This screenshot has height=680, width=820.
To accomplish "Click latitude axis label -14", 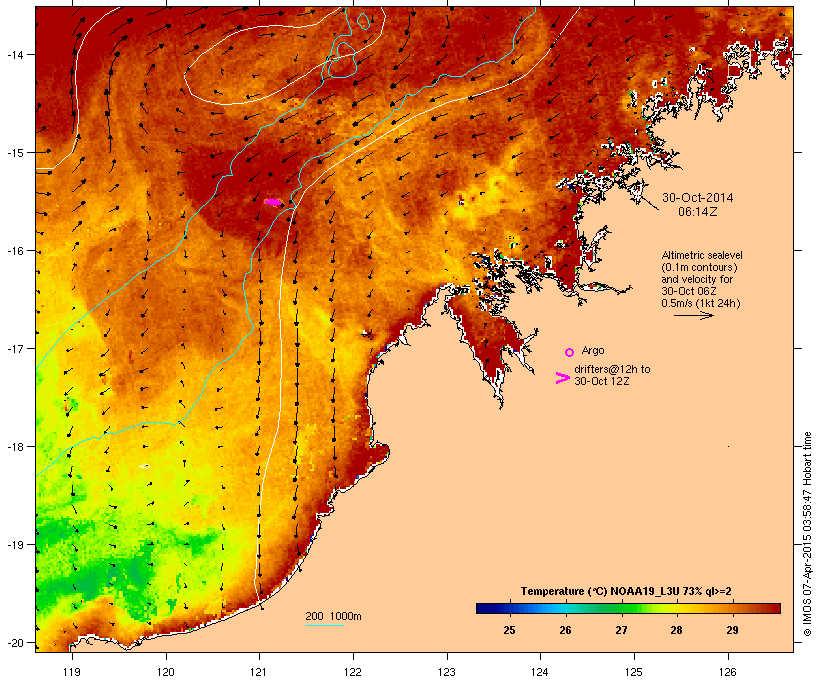I will pos(14,54).
